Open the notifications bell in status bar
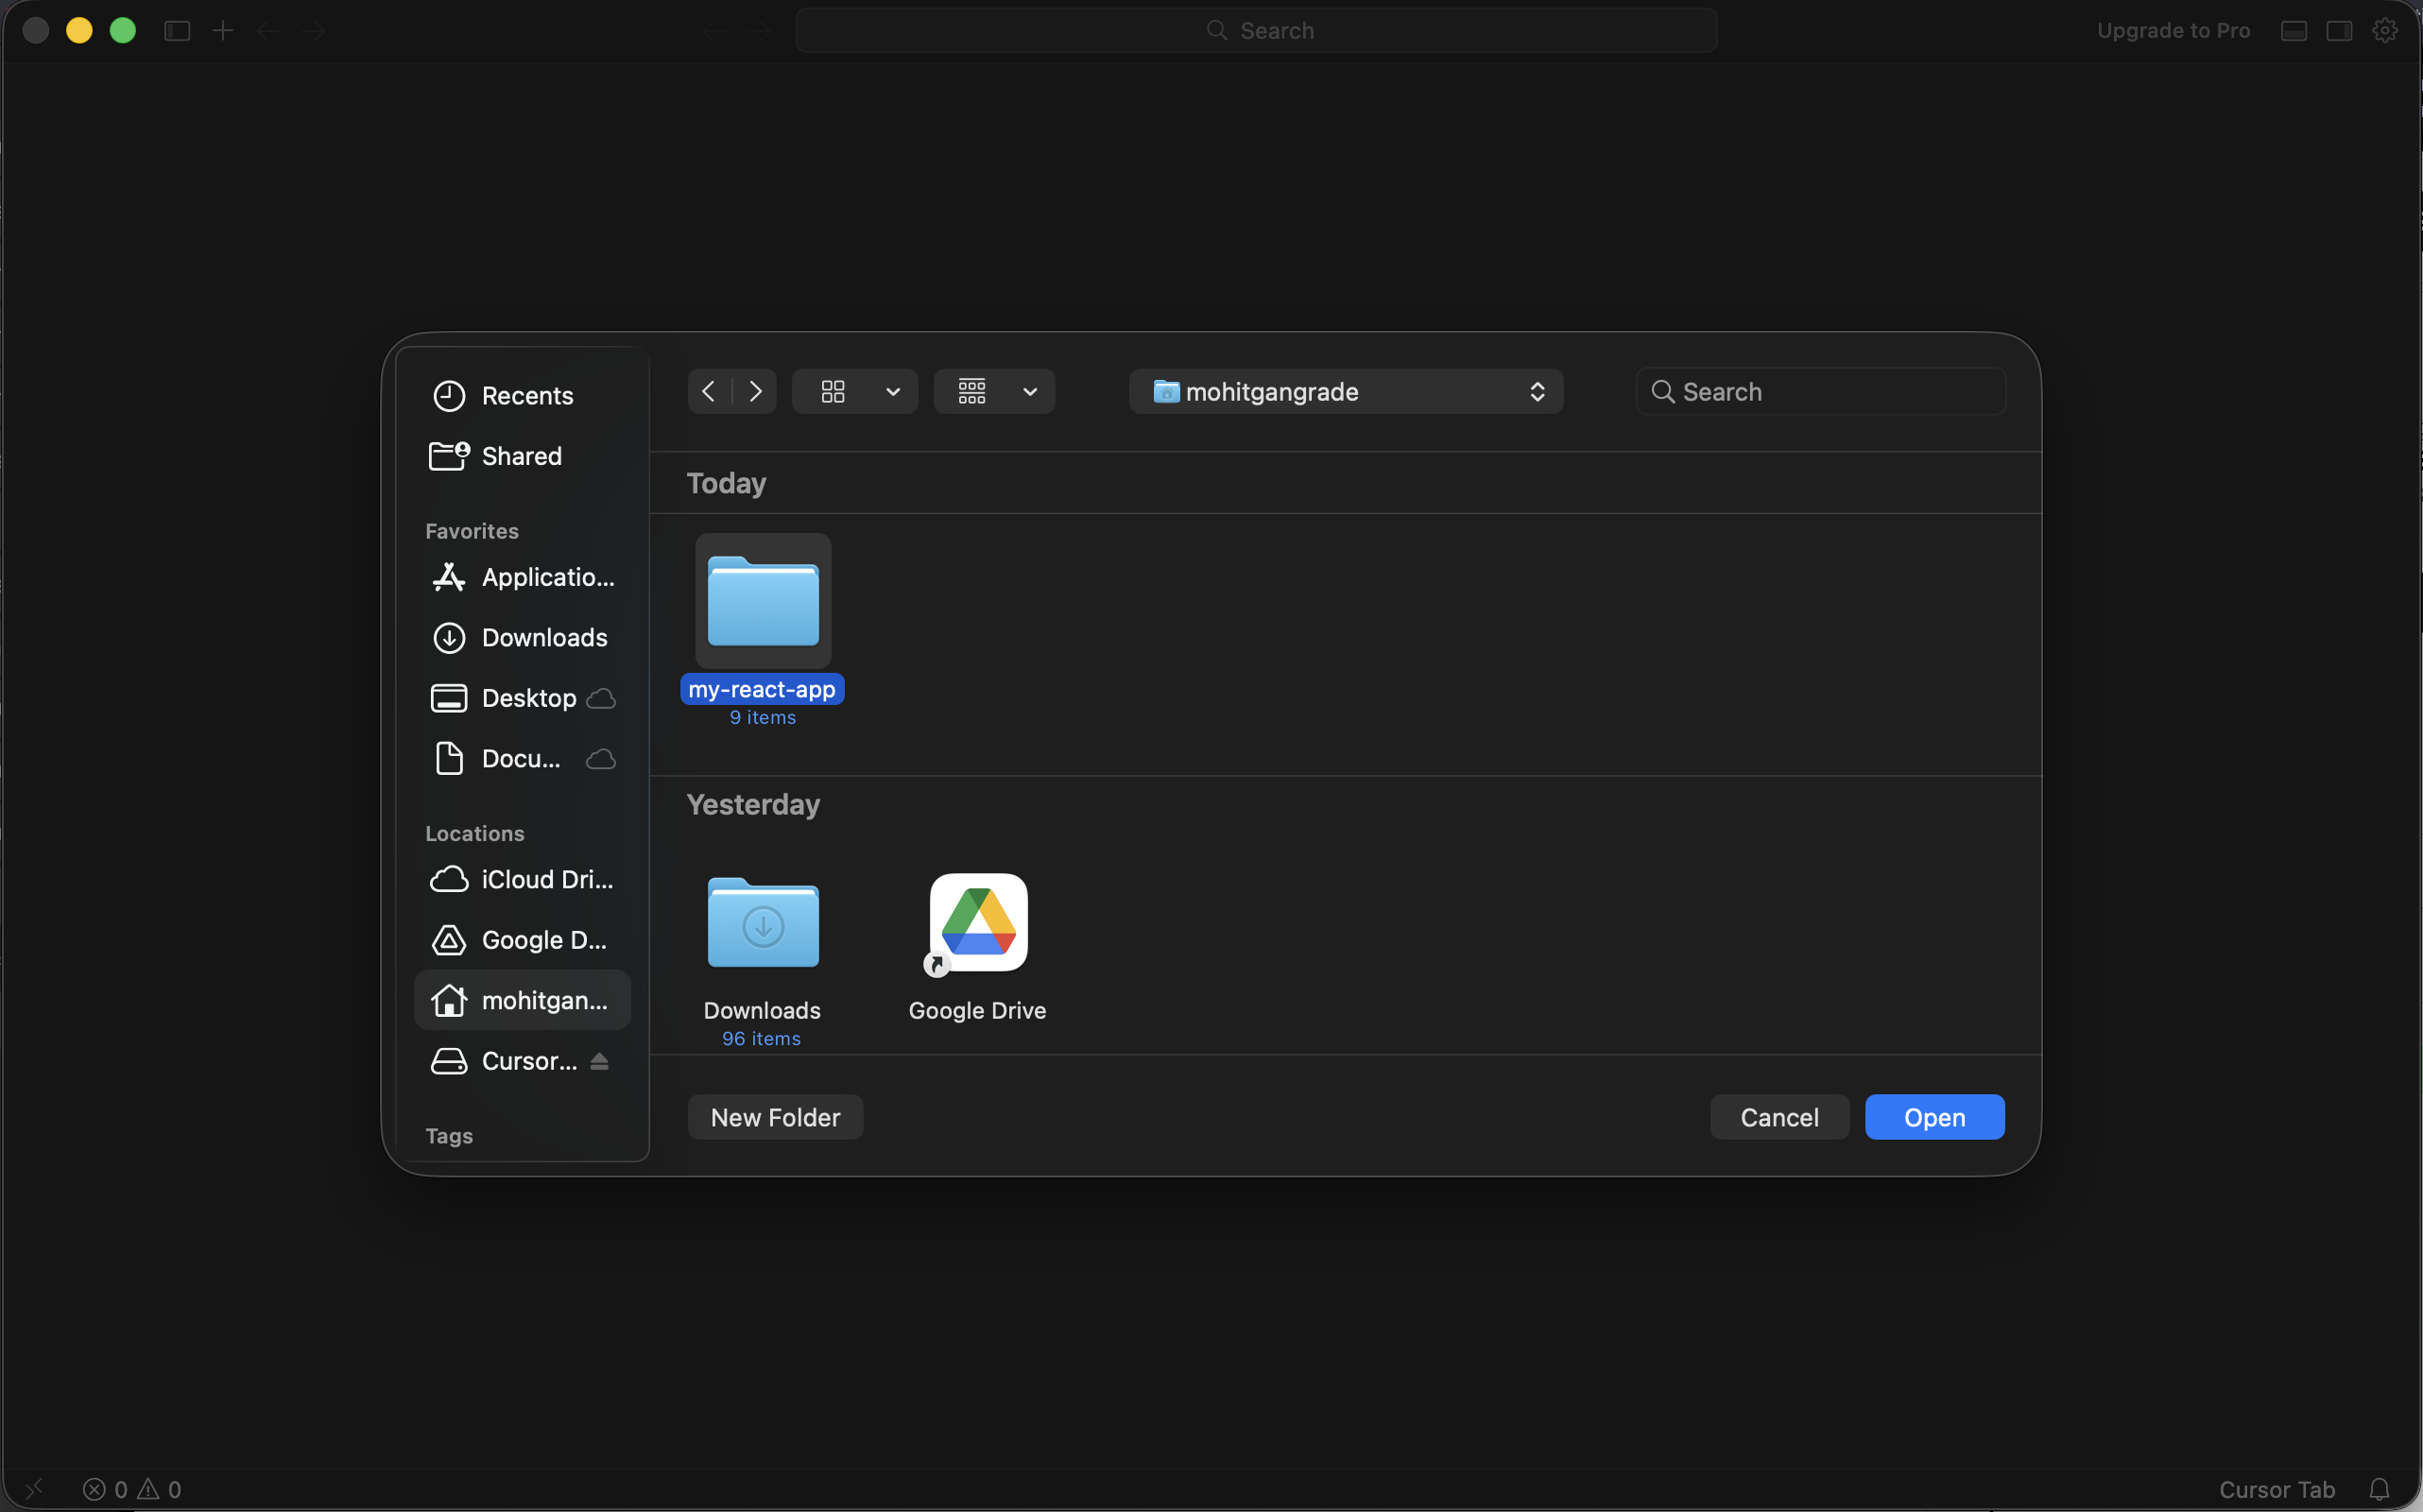Viewport: 2423px width, 1512px height. point(2383,1488)
